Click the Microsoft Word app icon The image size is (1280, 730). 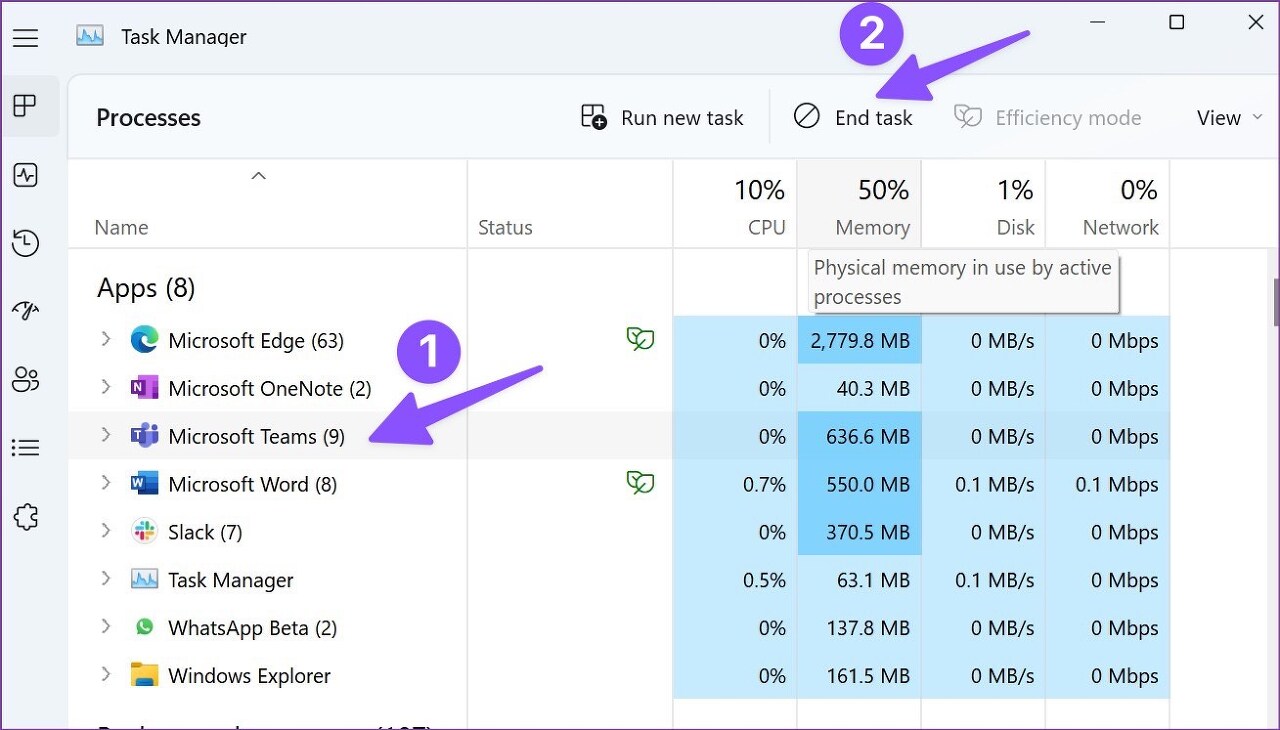coord(144,484)
